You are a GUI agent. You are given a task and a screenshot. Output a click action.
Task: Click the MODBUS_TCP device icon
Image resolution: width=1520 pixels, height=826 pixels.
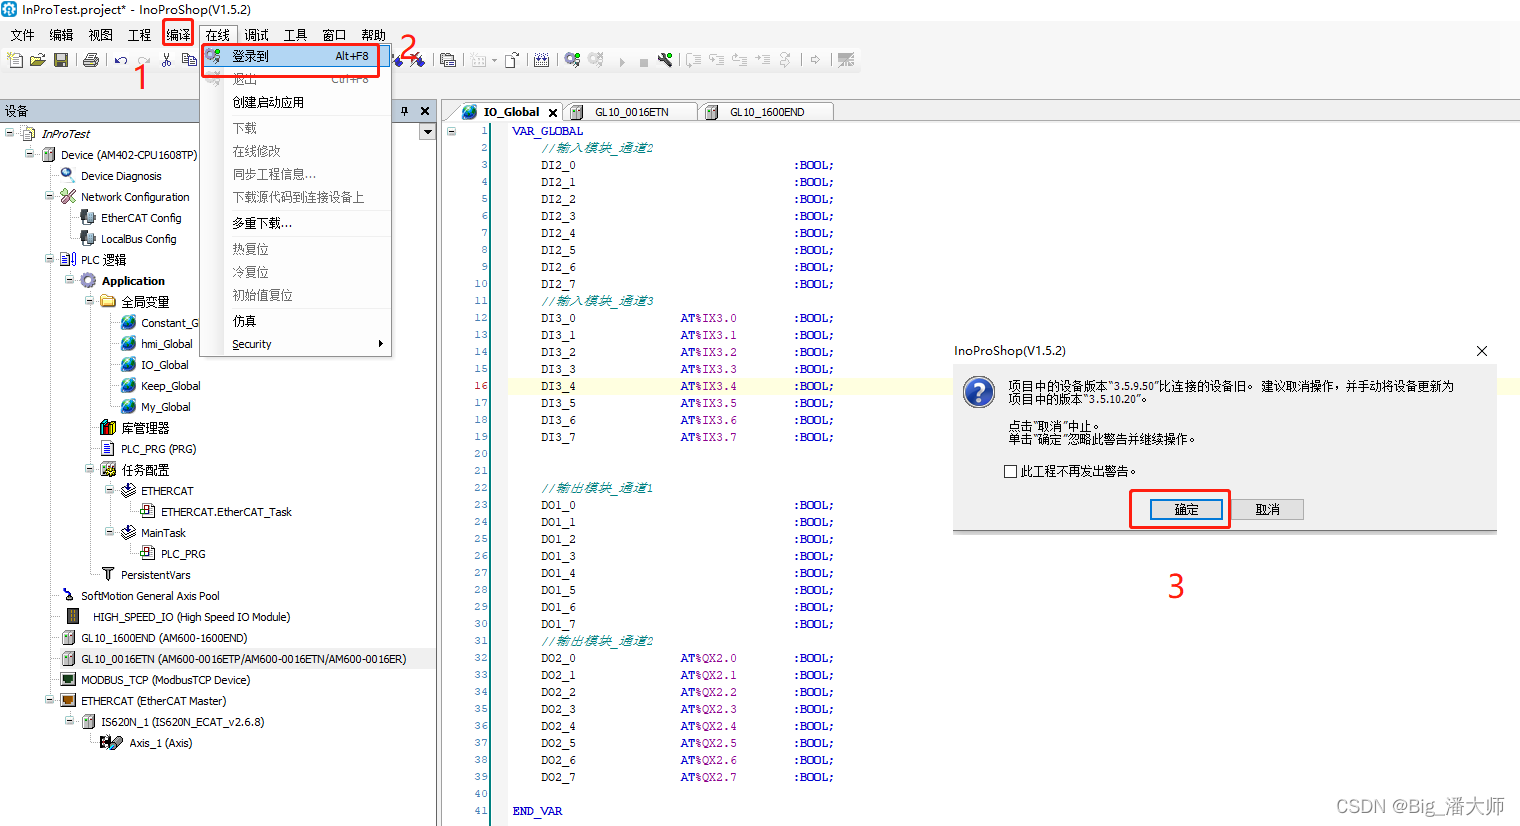click(68, 679)
